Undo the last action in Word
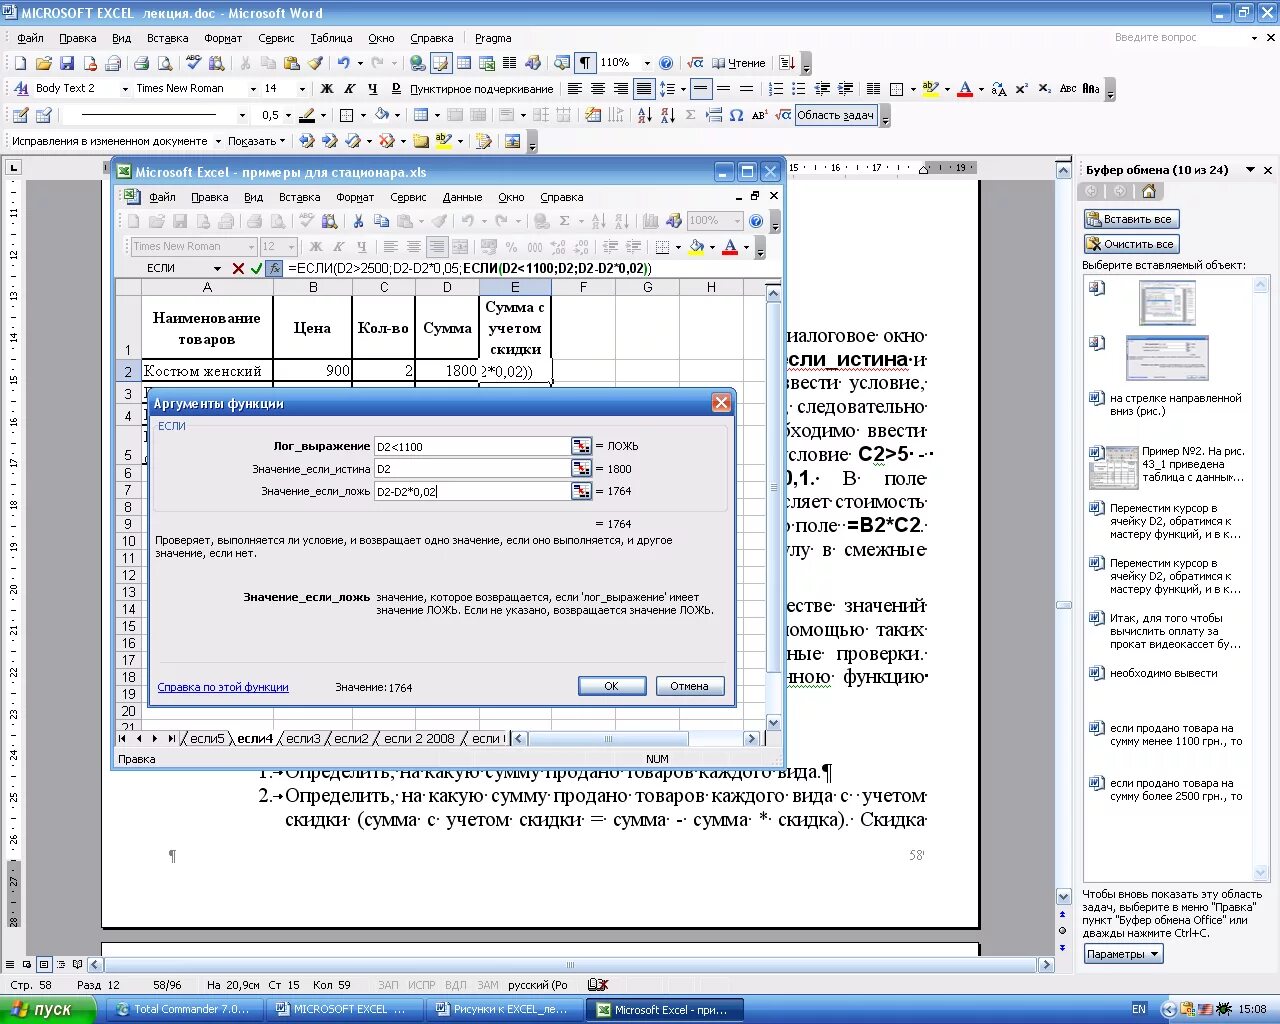 [x=343, y=63]
